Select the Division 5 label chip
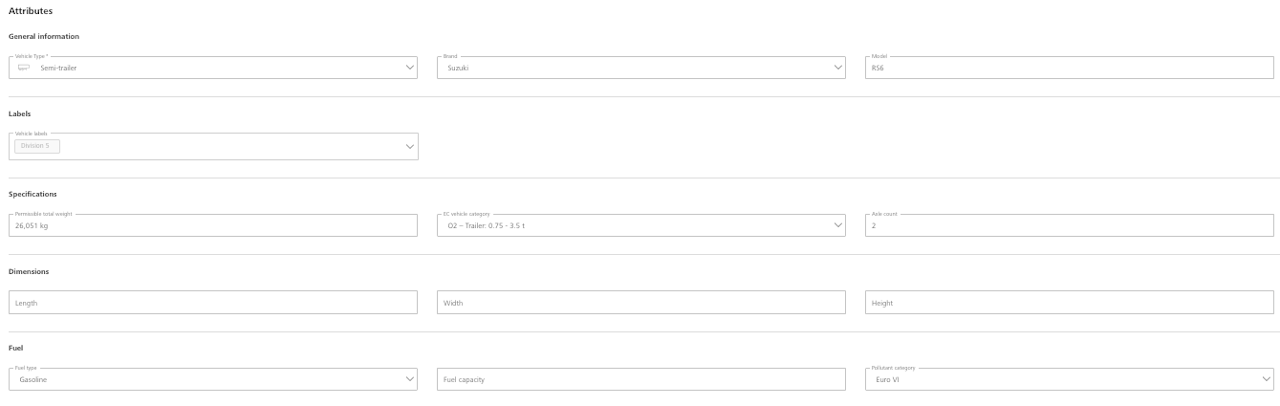This screenshot has width=1280, height=406. click(x=38, y=147)
